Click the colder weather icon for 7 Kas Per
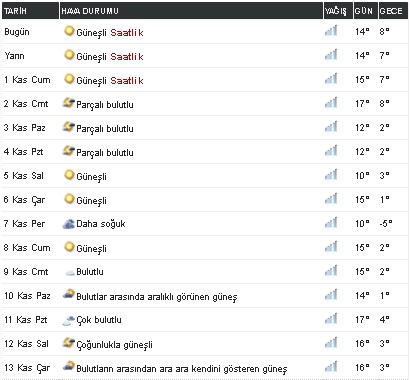411x380 pixels. click(69, 224)
